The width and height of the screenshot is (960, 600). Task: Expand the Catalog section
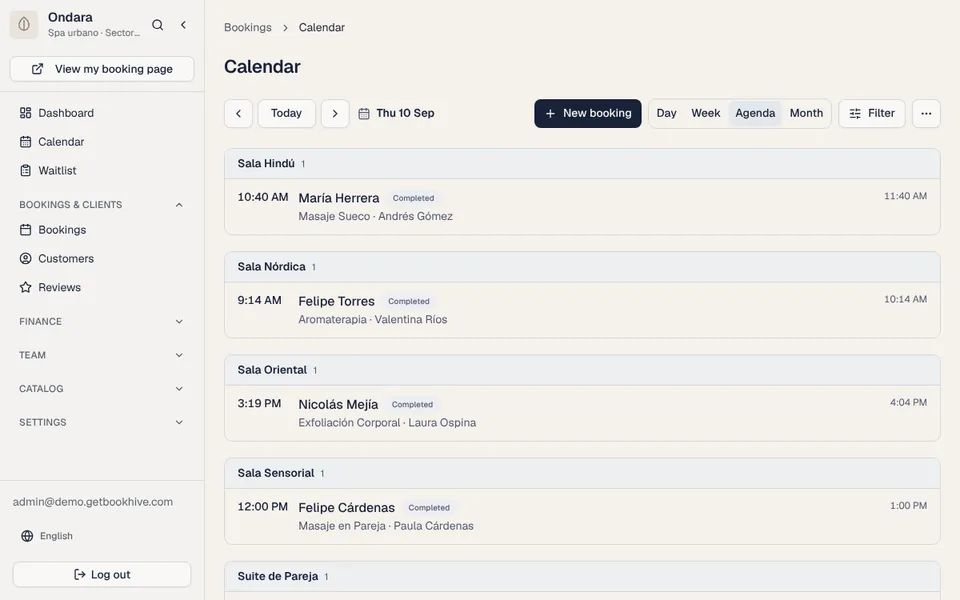click(x=102, y=389)
